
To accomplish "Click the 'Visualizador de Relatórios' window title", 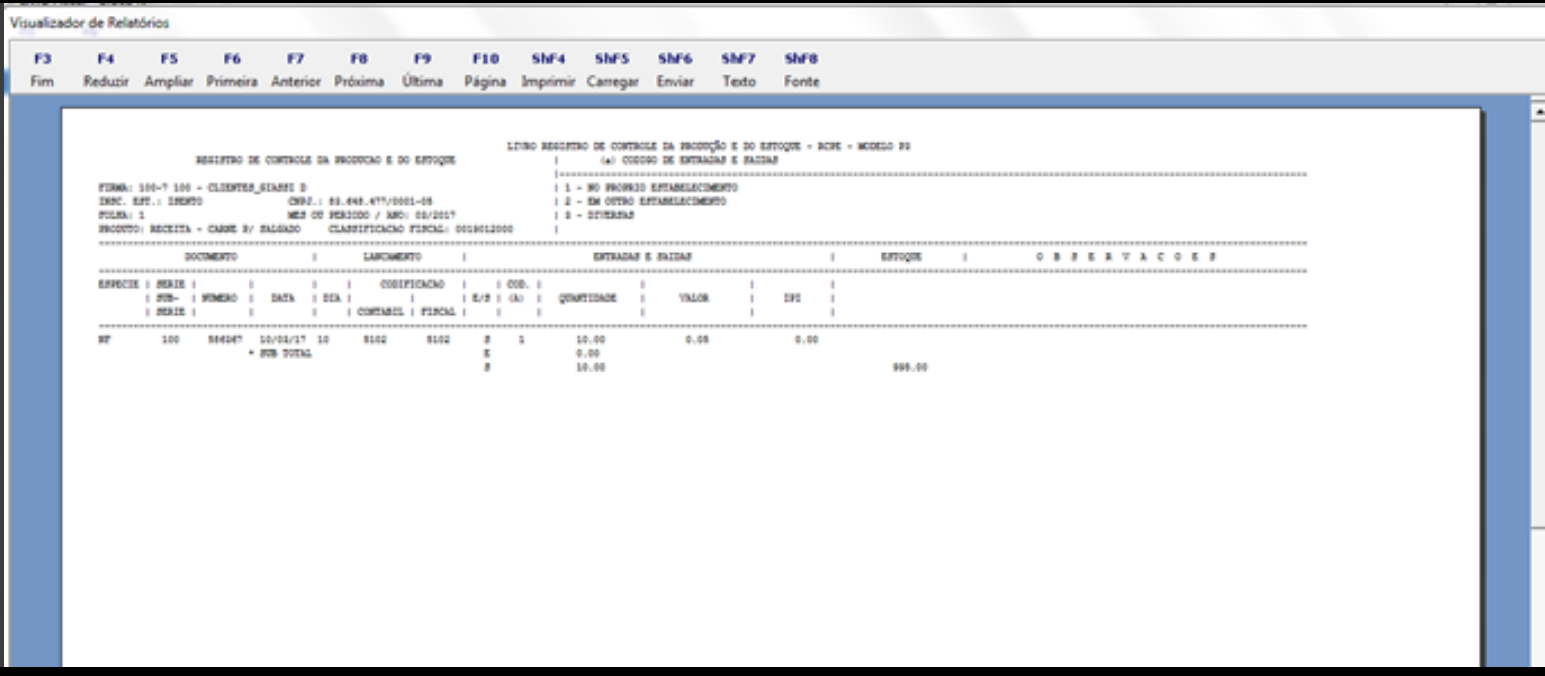I will 90,21.
